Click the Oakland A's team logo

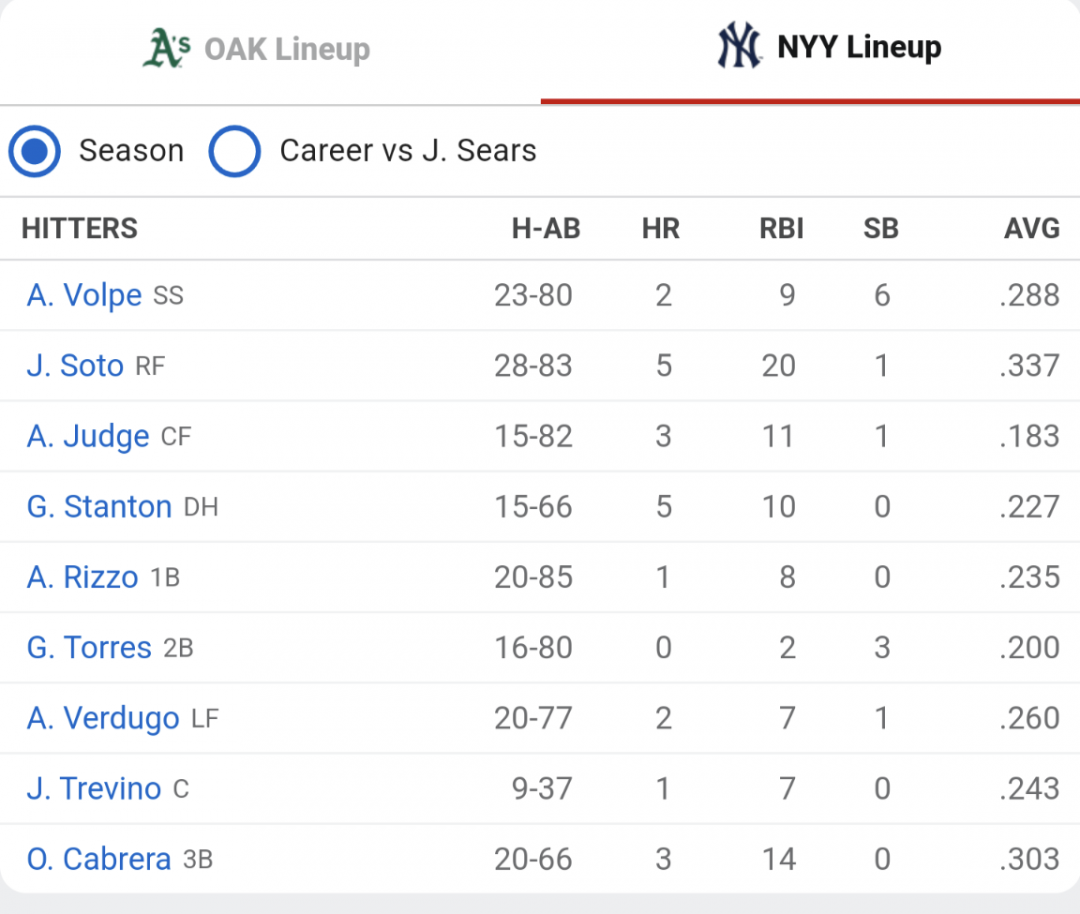(x=167, y=48)
